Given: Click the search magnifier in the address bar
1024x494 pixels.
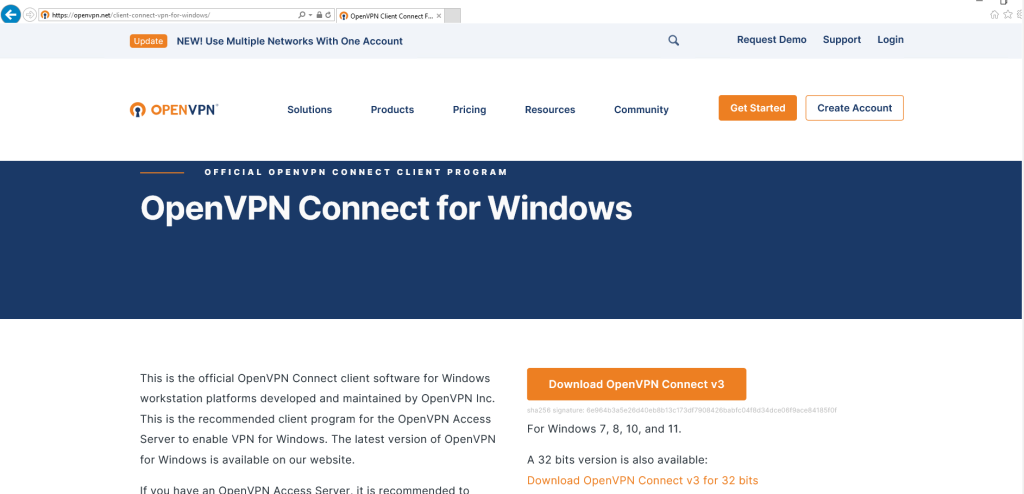Looking at the screenshot, I should tap(301, 14).
